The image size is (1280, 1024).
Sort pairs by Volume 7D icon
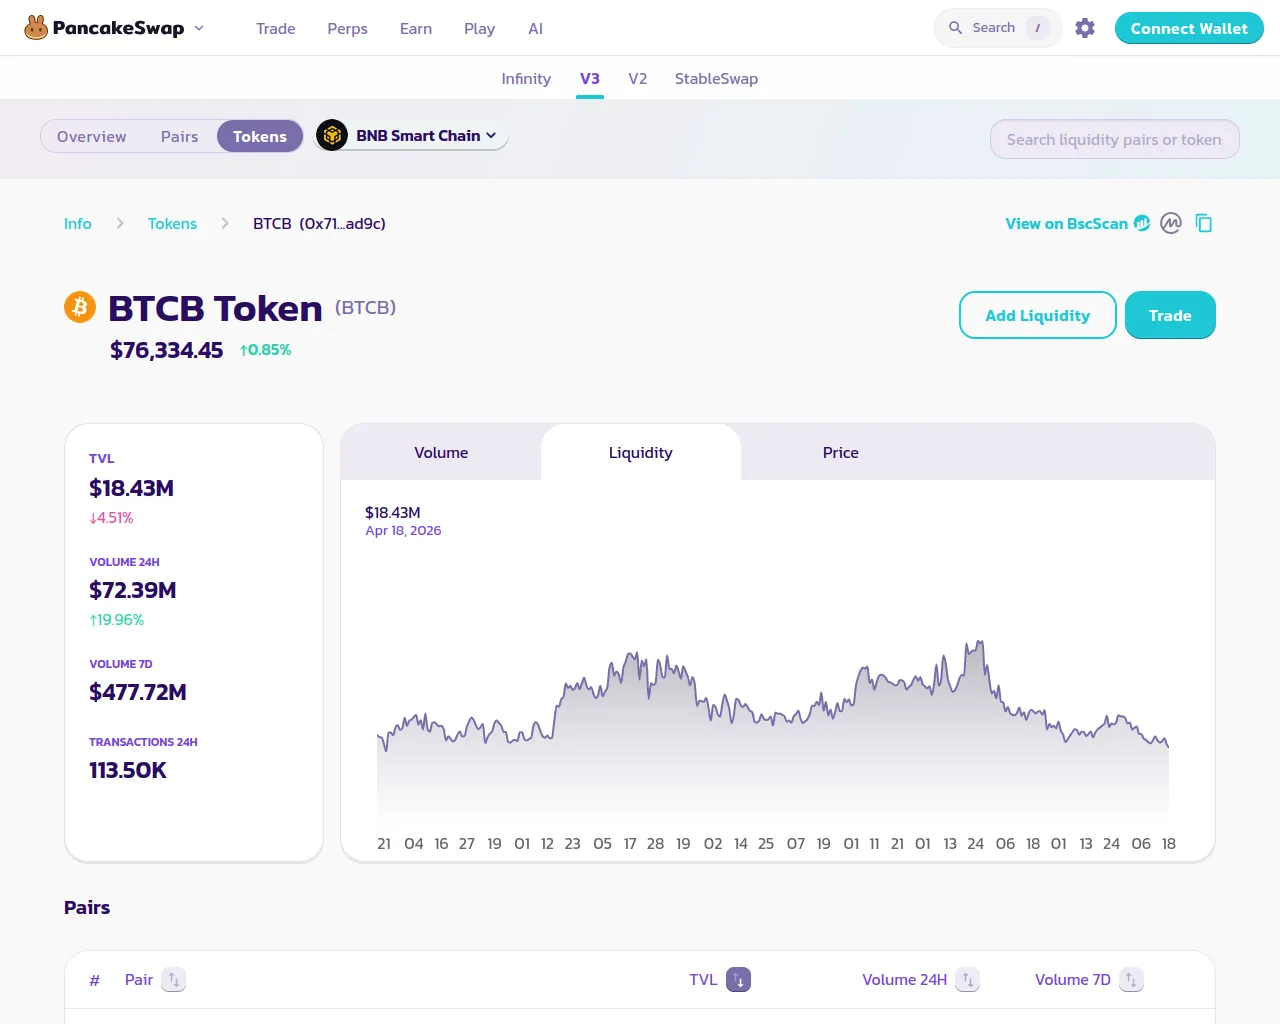(1131, 980)
